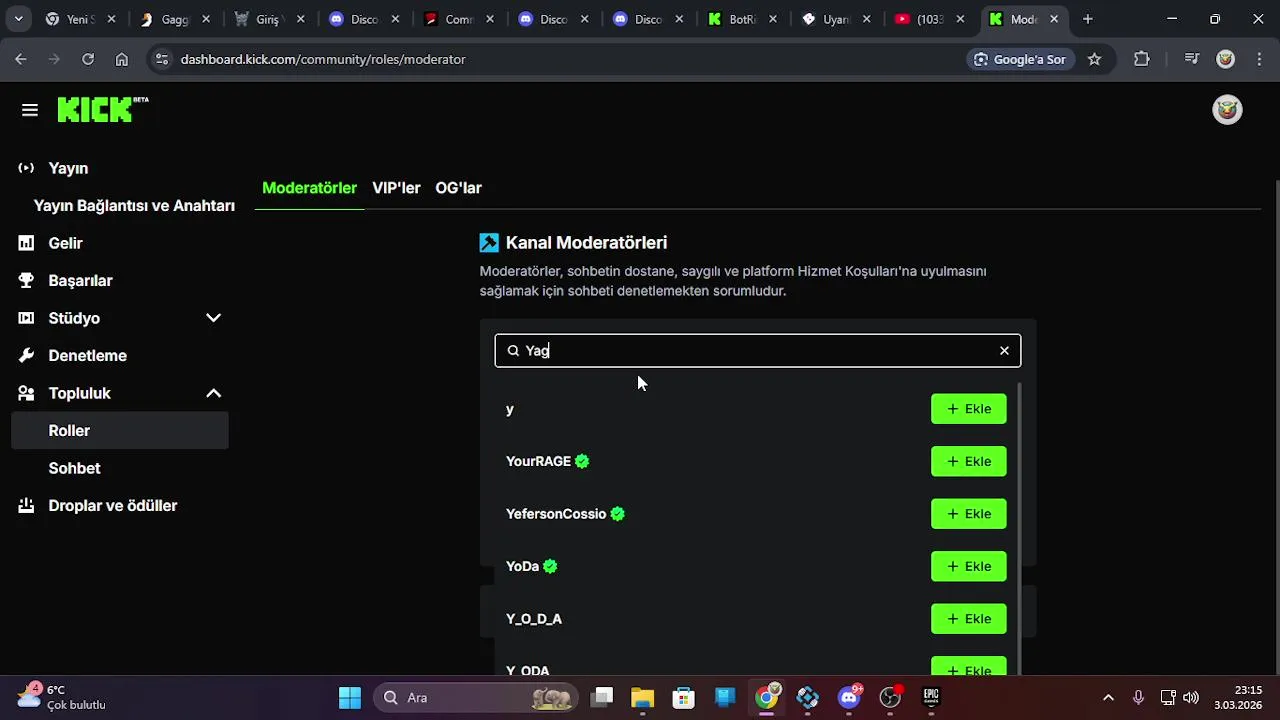Select the YefersonCossio username text
This screenshot has width=1280, height=720.
[x=556, y=514]
